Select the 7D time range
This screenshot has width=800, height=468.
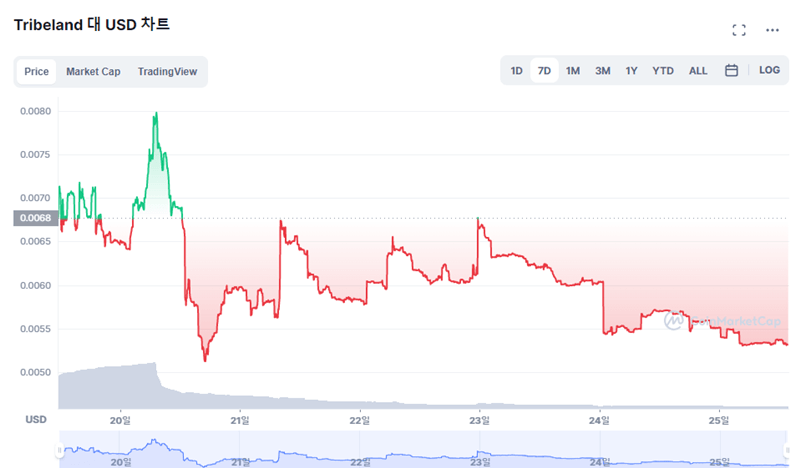(x=544, y=70)
